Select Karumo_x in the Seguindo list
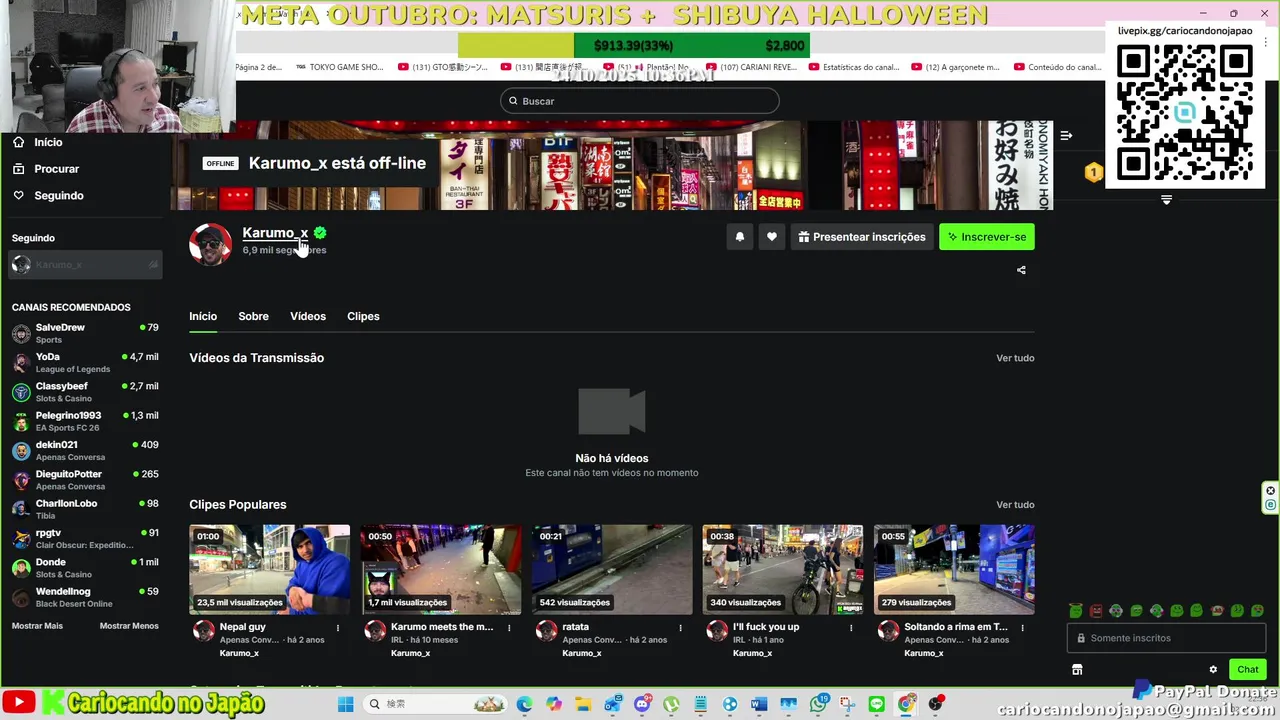Screen dimensions: 1280x720 point(85,265)
